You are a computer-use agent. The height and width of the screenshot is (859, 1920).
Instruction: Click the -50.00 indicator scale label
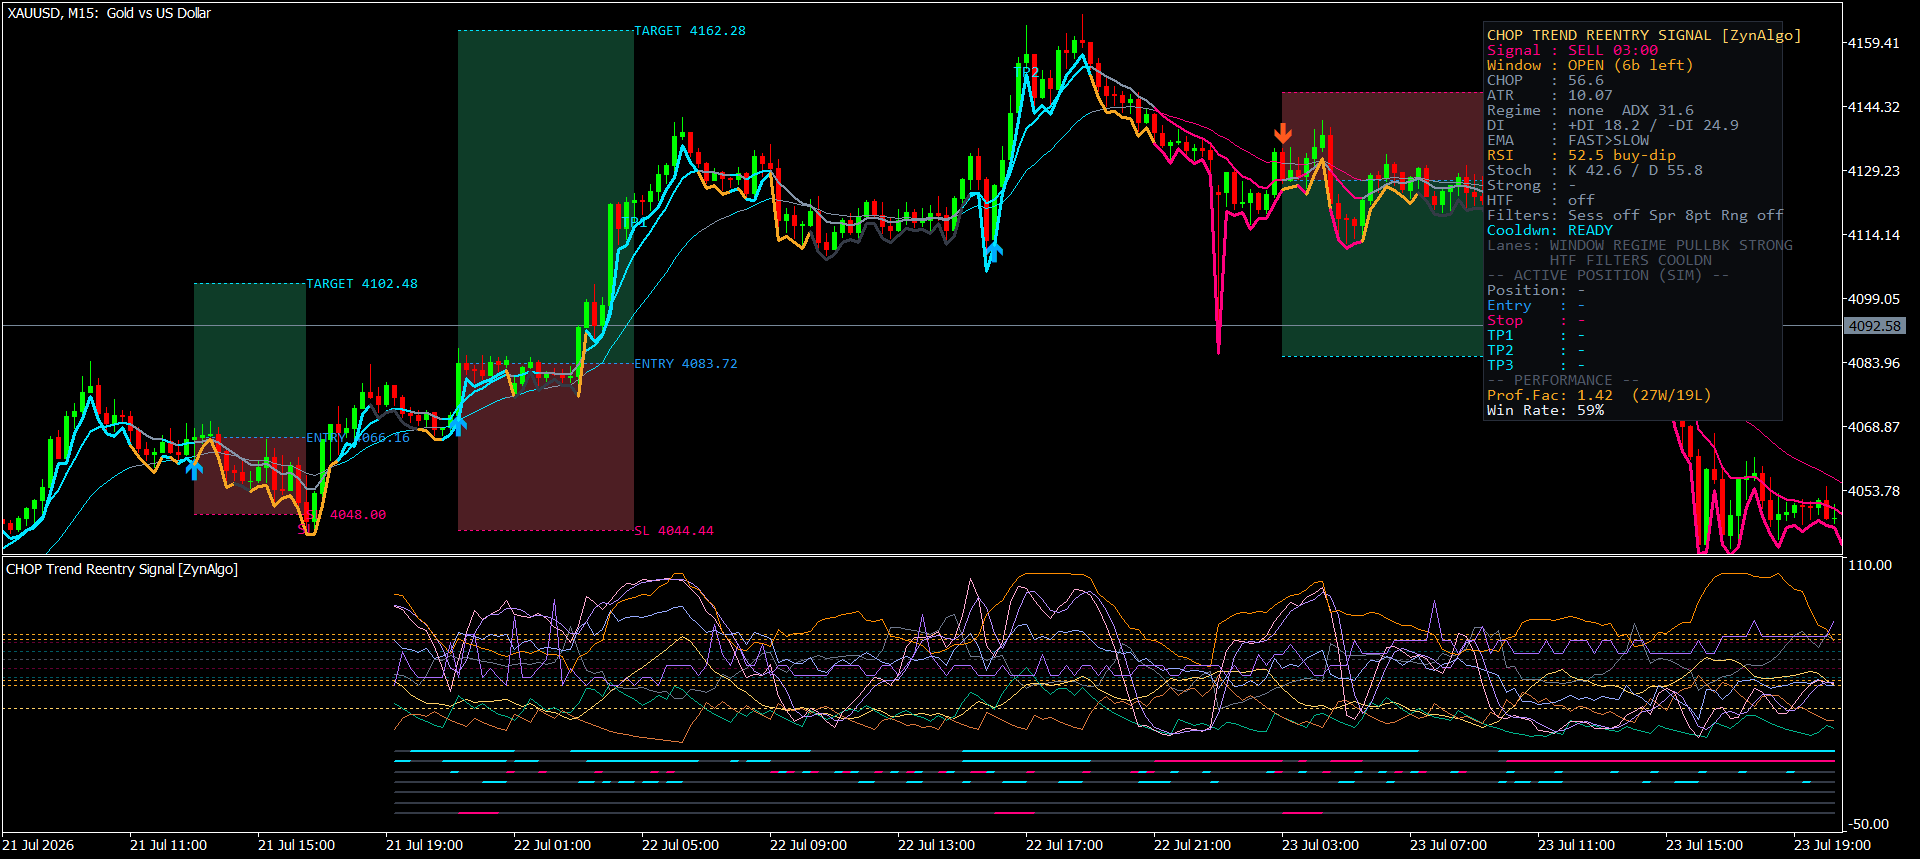(1869, 824)
